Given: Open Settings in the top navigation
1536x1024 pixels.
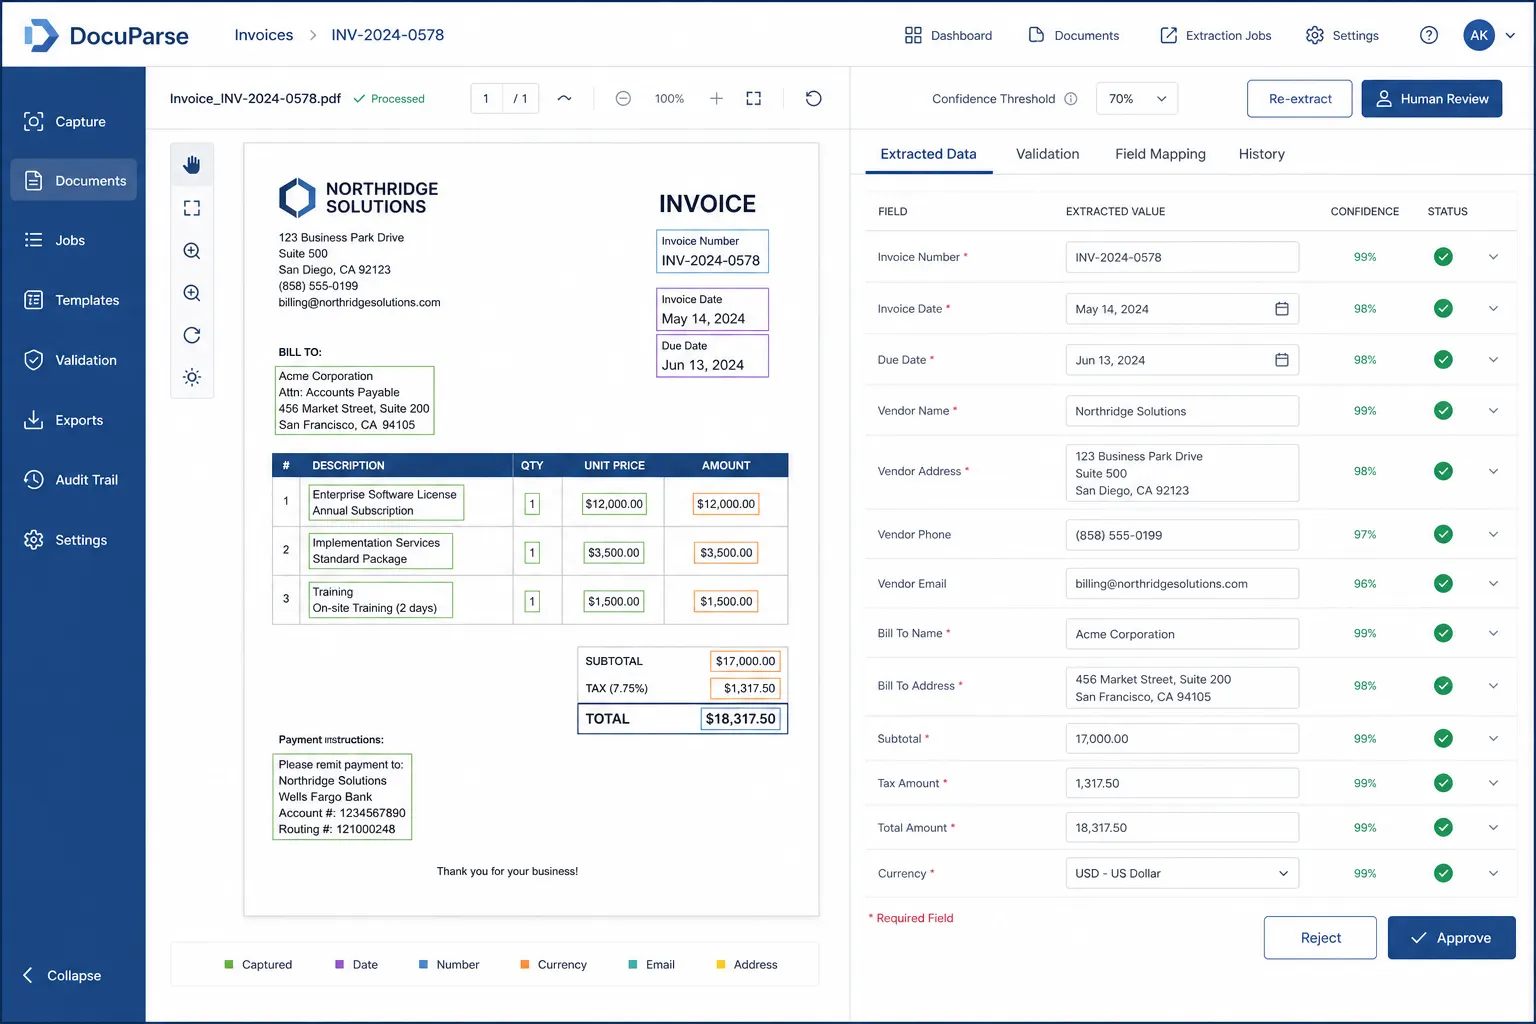Looking at the screenshot, I should click(1342, 35).
